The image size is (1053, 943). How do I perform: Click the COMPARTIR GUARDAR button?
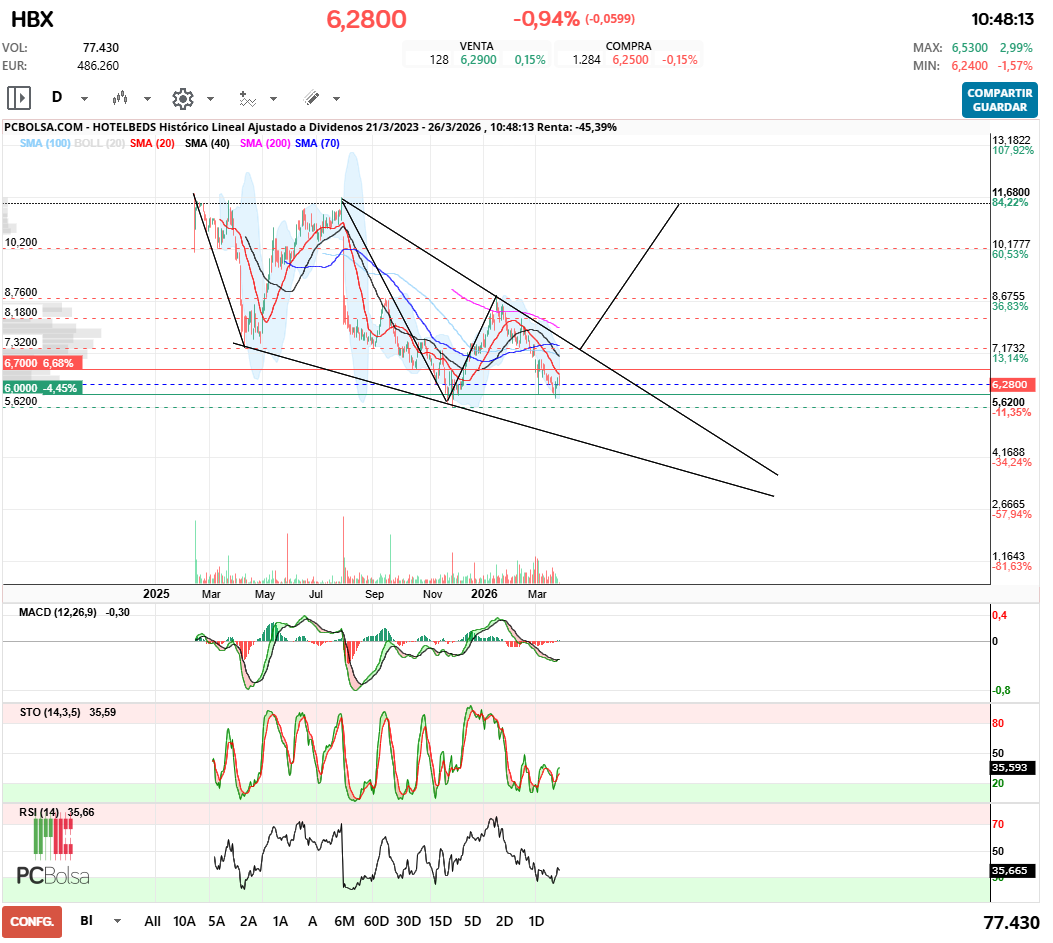click(999, 99)
